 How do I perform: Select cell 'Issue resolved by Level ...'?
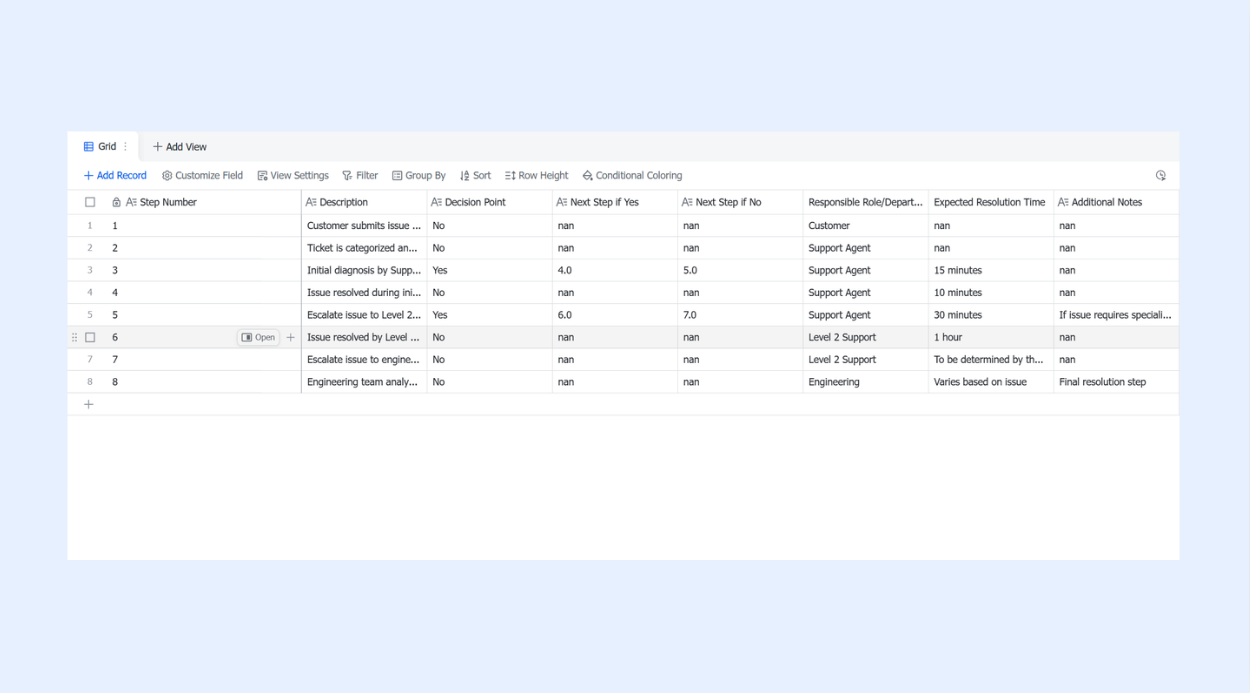[364, 338]
